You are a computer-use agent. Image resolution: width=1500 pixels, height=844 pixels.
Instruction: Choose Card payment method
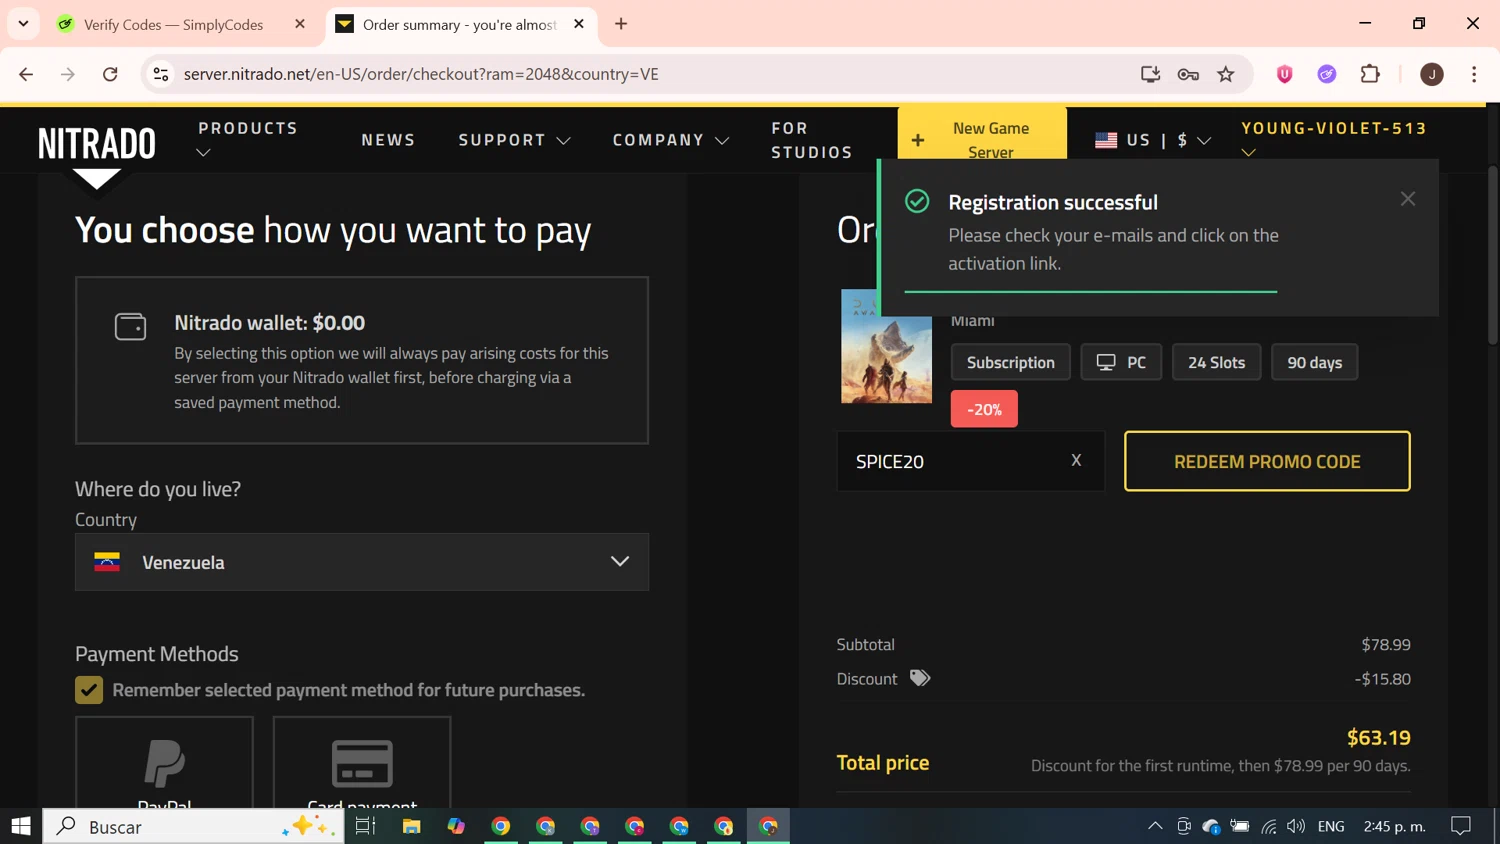(x=362, y=763)
